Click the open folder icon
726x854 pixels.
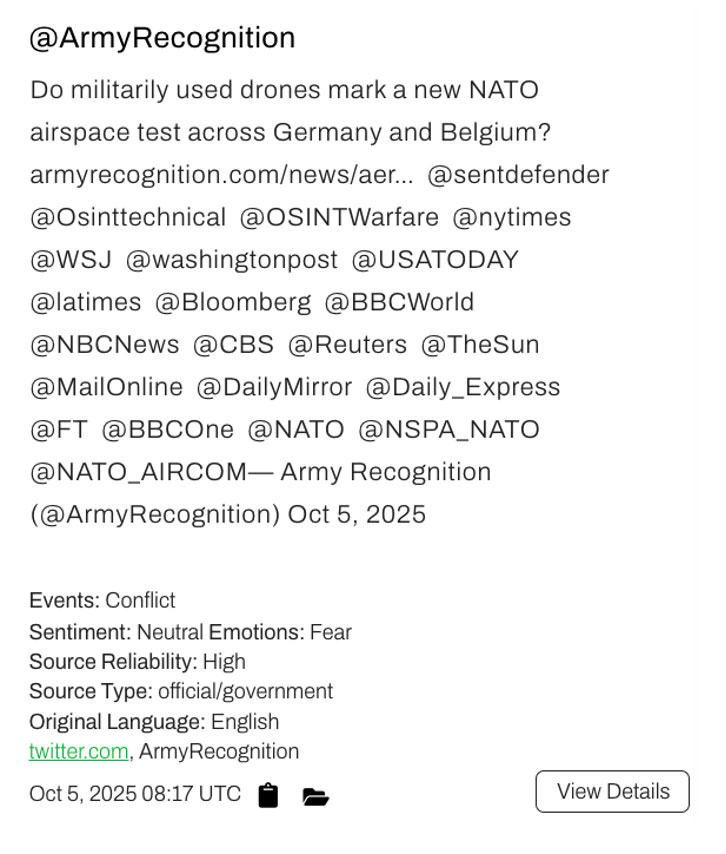[315, 796]
